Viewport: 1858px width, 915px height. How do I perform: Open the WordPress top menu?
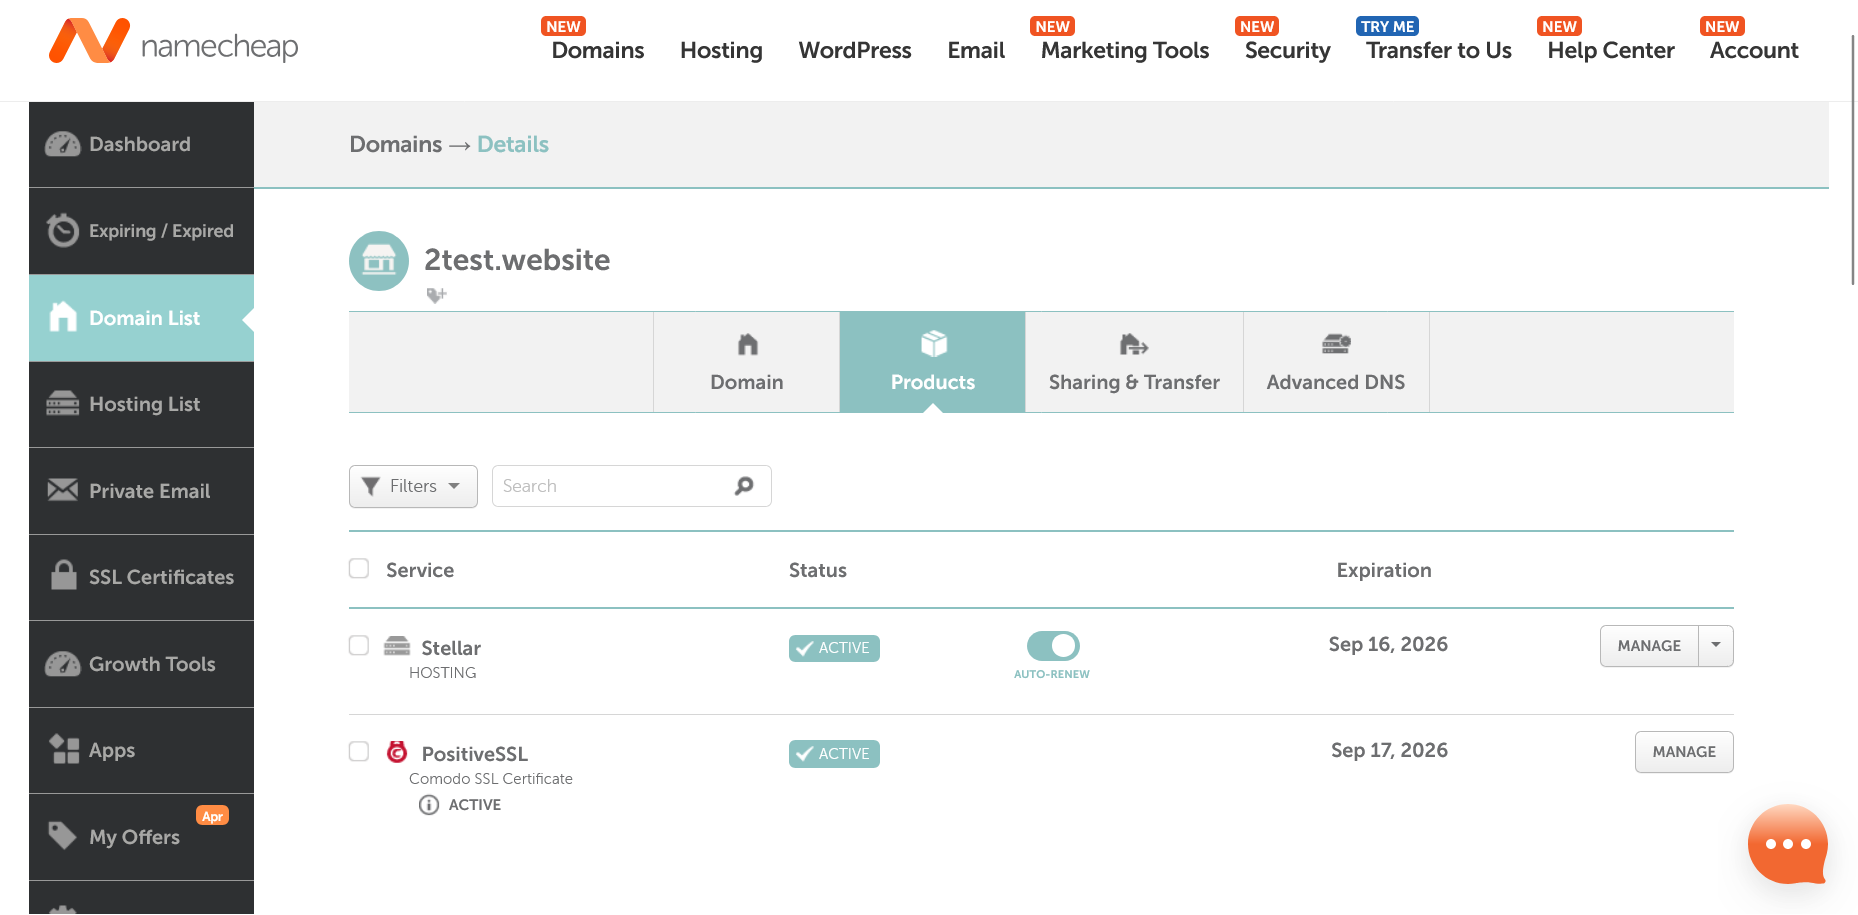click(x=855, y=50)
